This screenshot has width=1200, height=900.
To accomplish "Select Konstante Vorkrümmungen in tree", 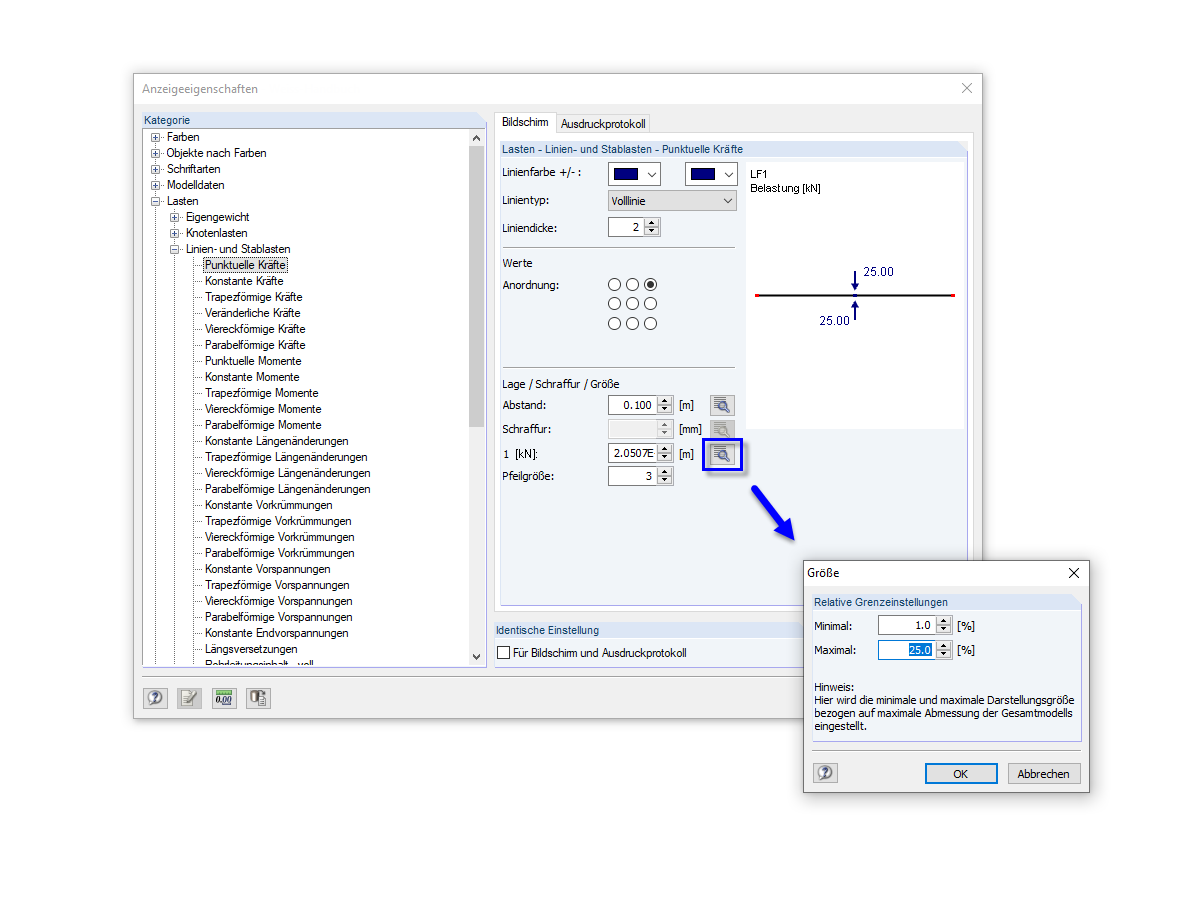I will point(269,505).
